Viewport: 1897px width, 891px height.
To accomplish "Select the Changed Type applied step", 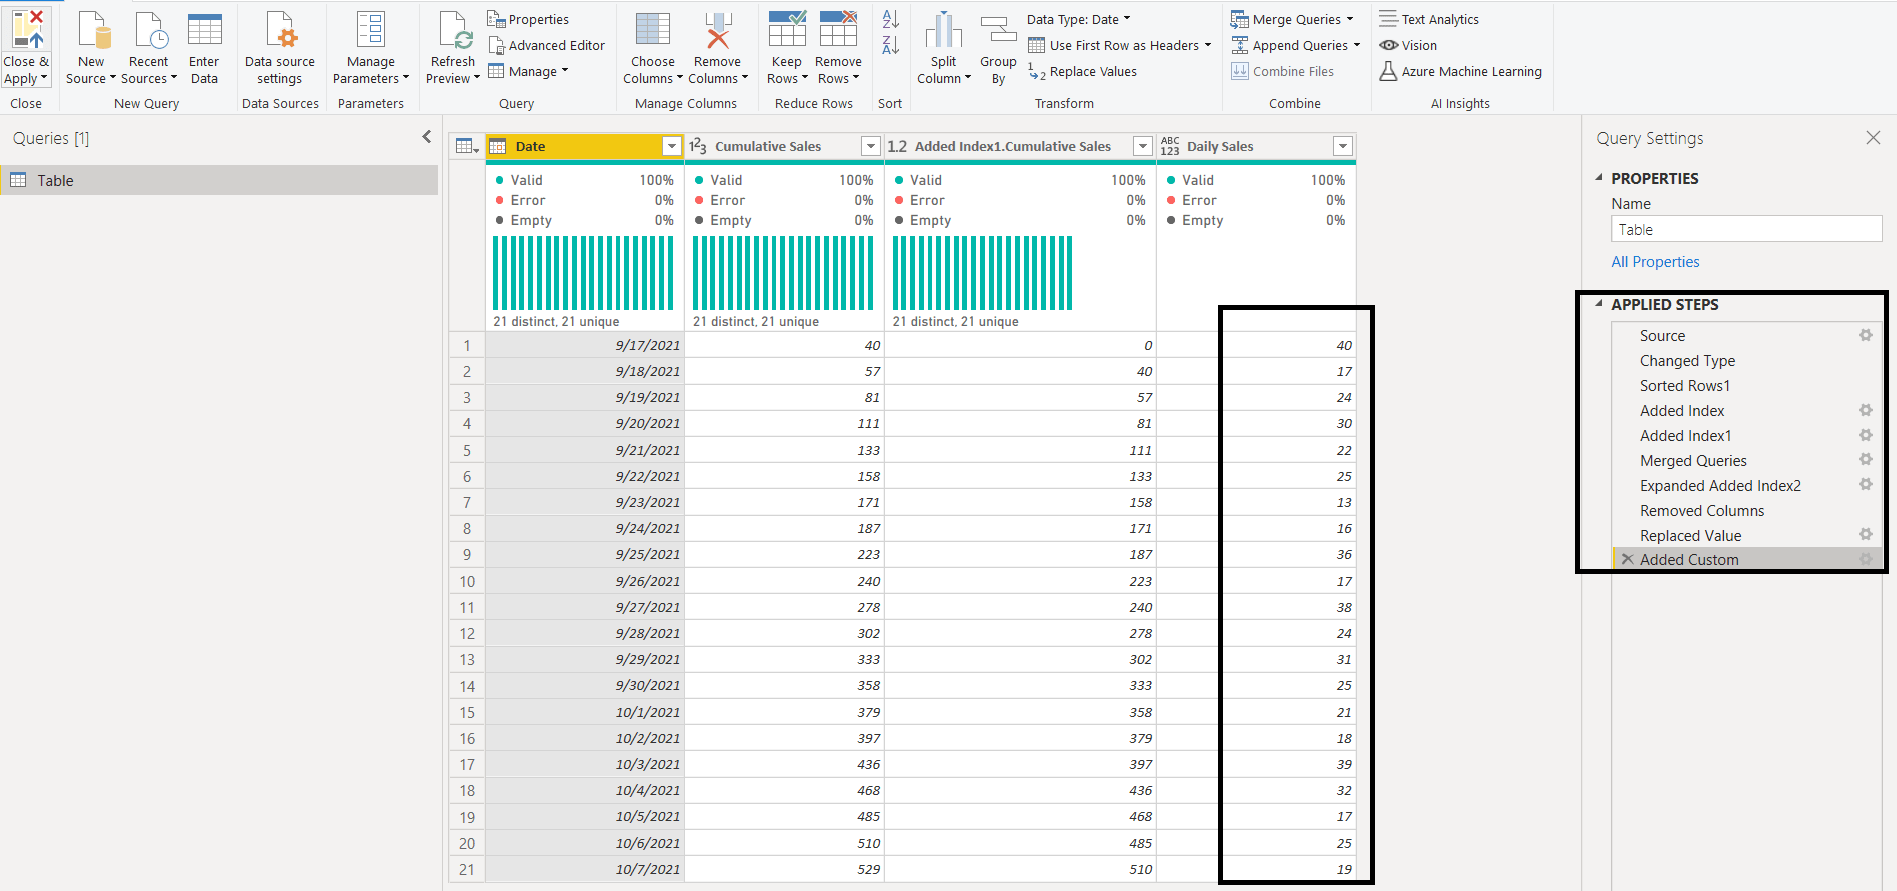I will [1687, 360].
